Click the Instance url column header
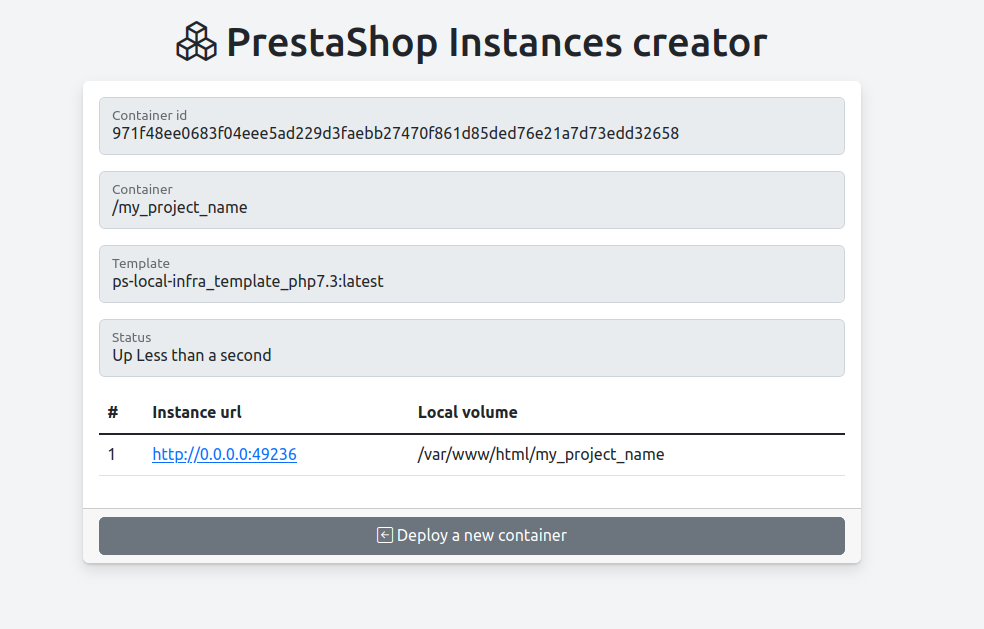This screenshot has height=629, width=984. pos(196,412)
